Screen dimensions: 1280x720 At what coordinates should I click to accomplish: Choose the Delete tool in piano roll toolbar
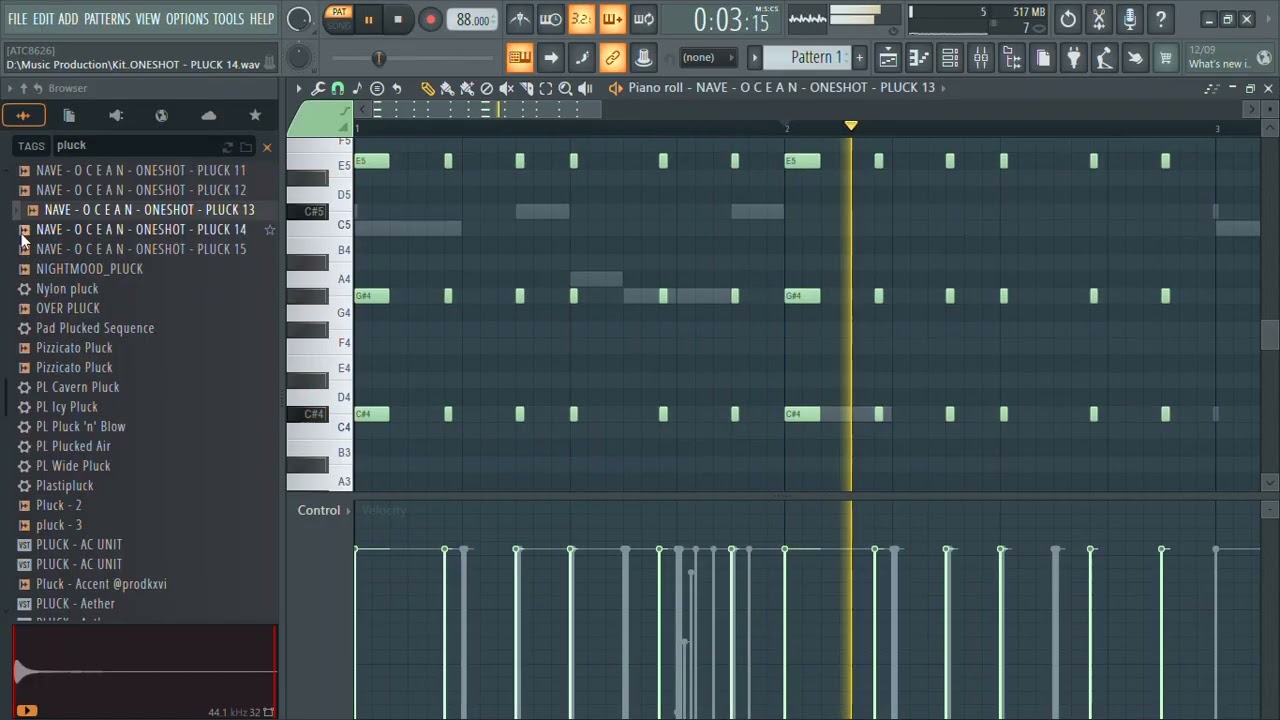click(487, 88)
